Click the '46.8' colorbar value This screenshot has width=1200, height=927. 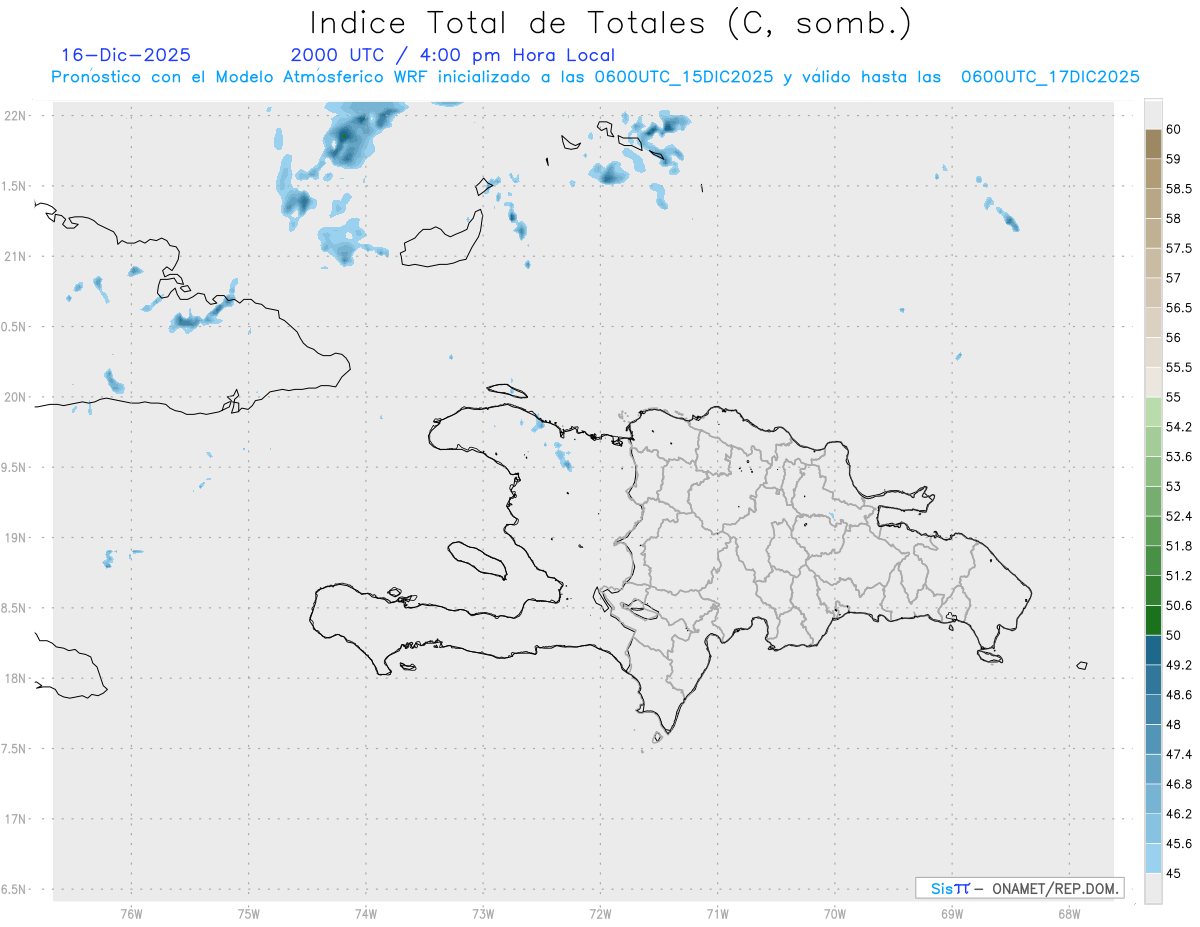coord(1179,784)
